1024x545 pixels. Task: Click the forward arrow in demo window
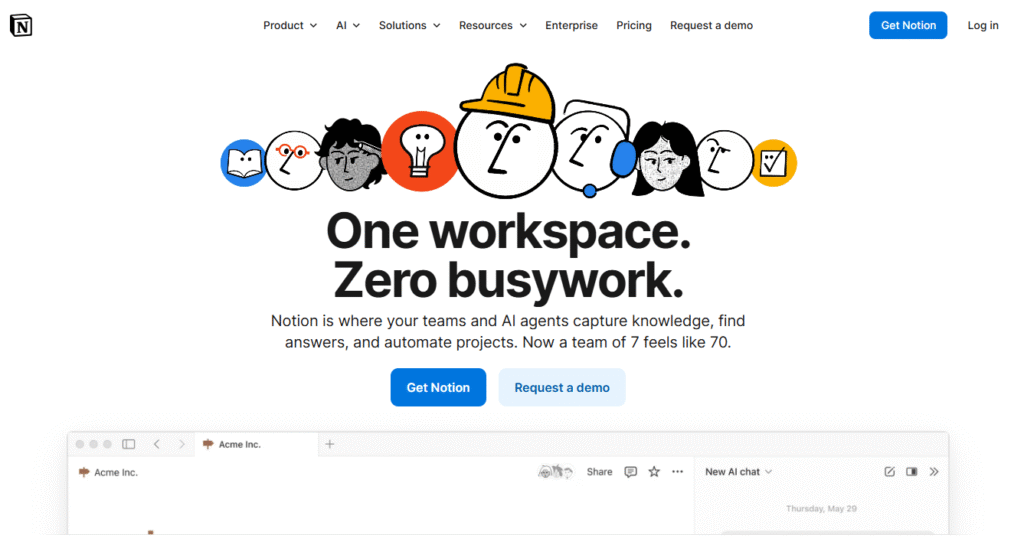pos(182,444)
